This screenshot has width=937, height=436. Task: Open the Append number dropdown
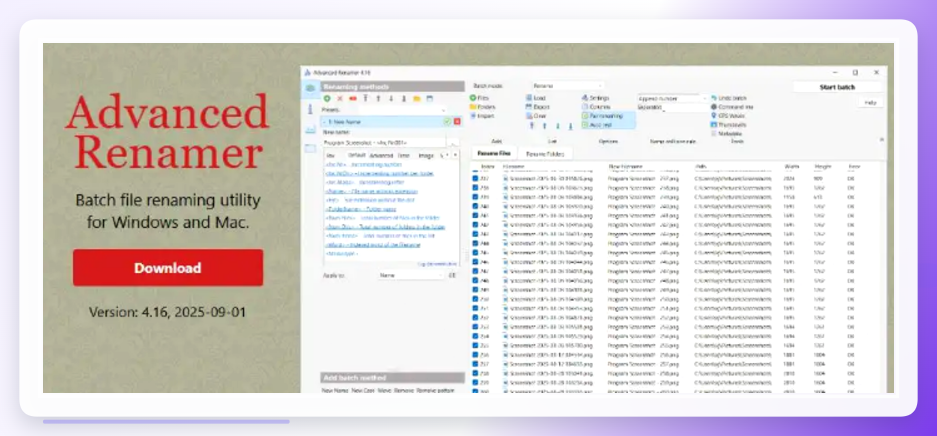tap(673, 99)
